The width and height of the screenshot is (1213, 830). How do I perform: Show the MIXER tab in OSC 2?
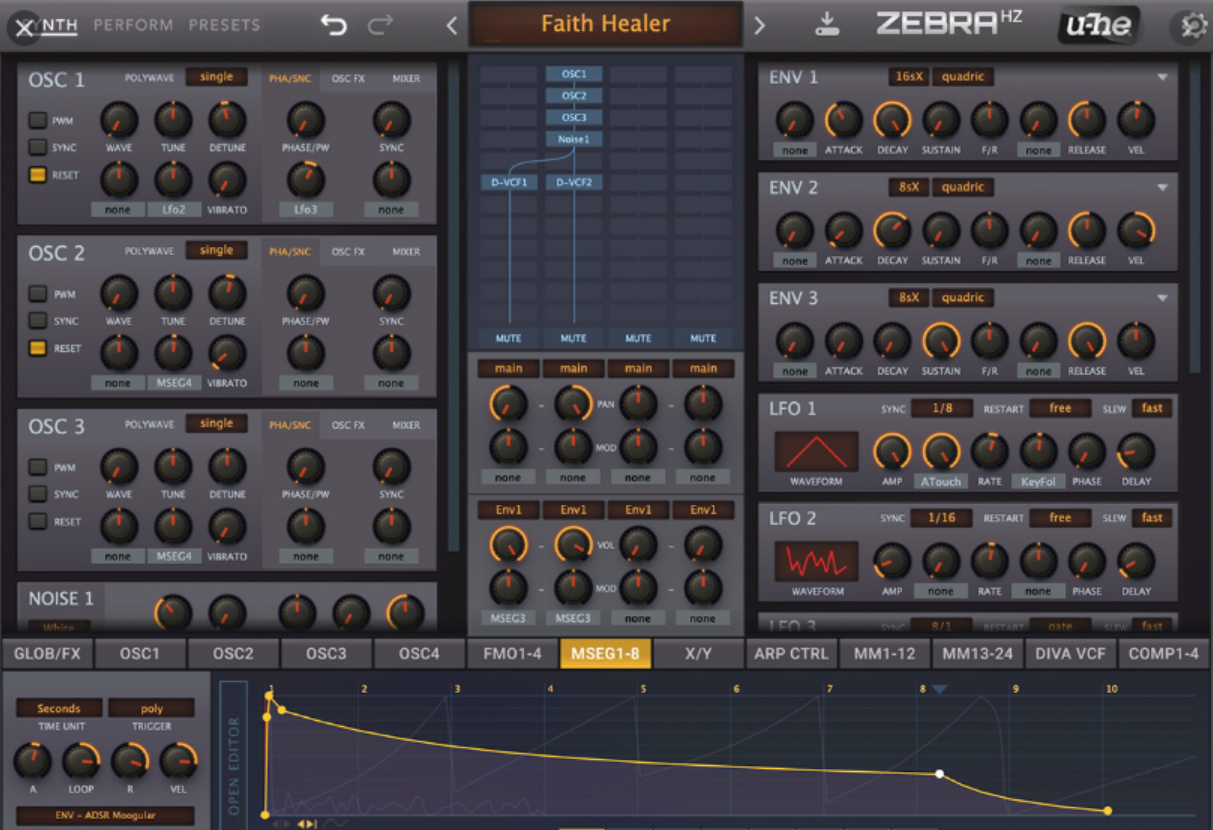click(406, 252)
